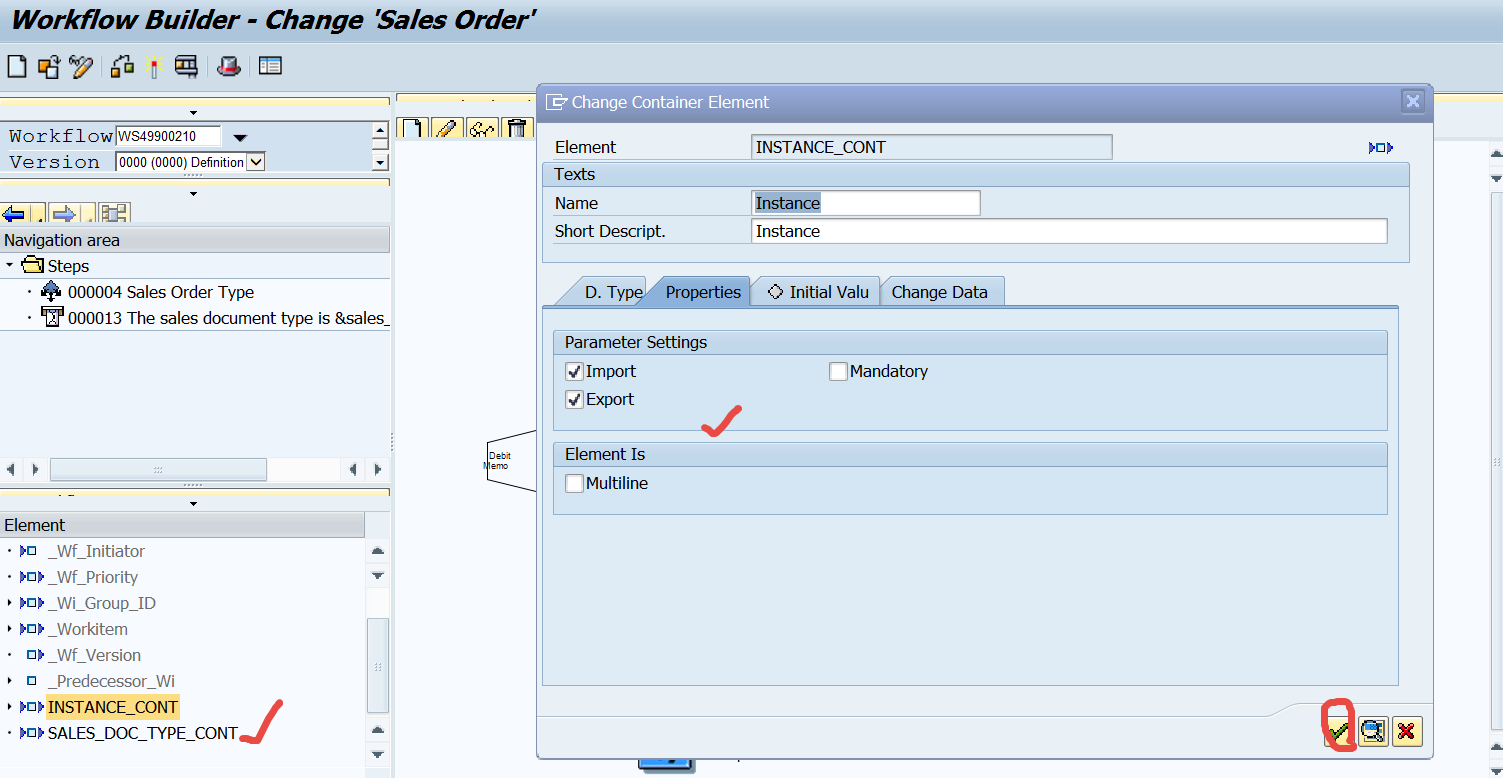Viewport: 1503px width, 778px height.
Task: Select SALES_DOC_TYPE_CONT element
Action: [143, 733]
